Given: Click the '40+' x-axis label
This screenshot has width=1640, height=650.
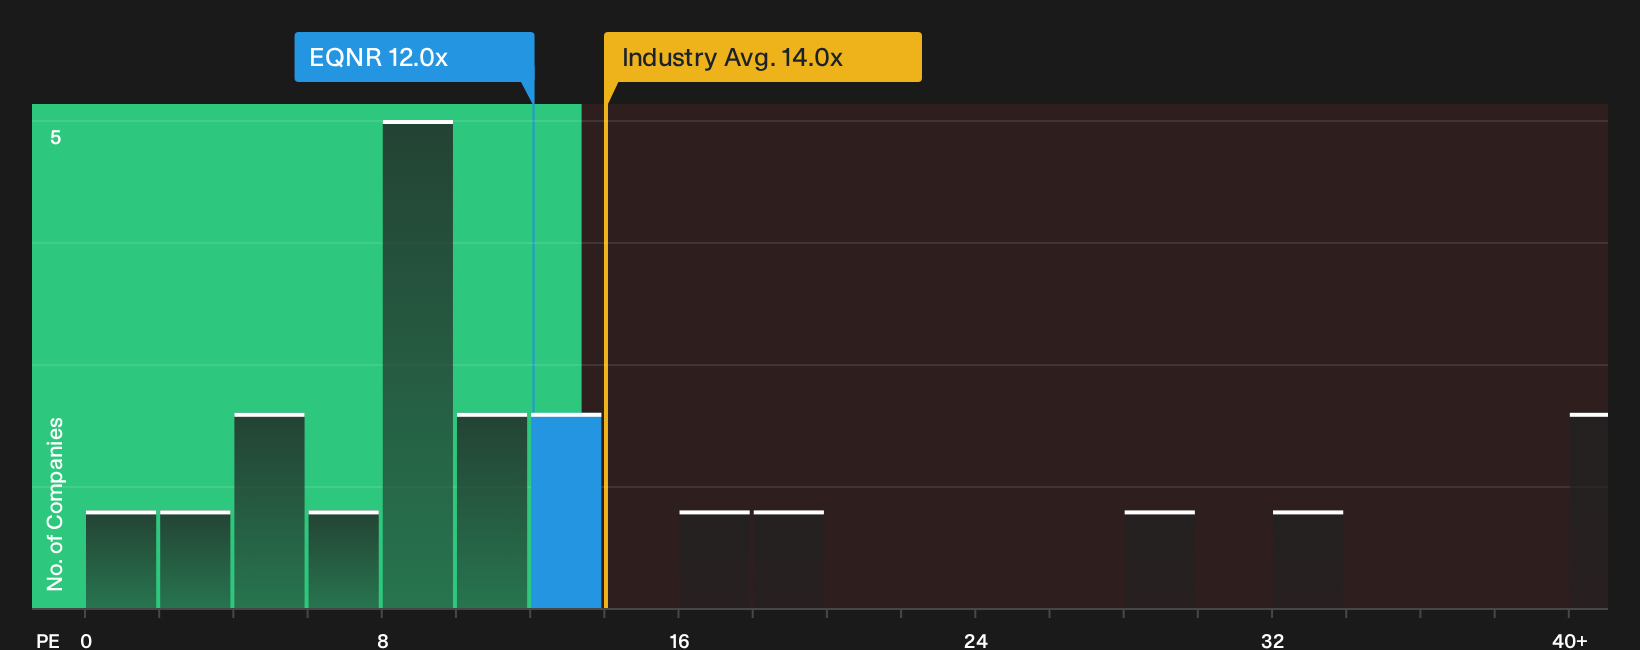Looking at the screenshot, I should click(x=1569, y=640).
